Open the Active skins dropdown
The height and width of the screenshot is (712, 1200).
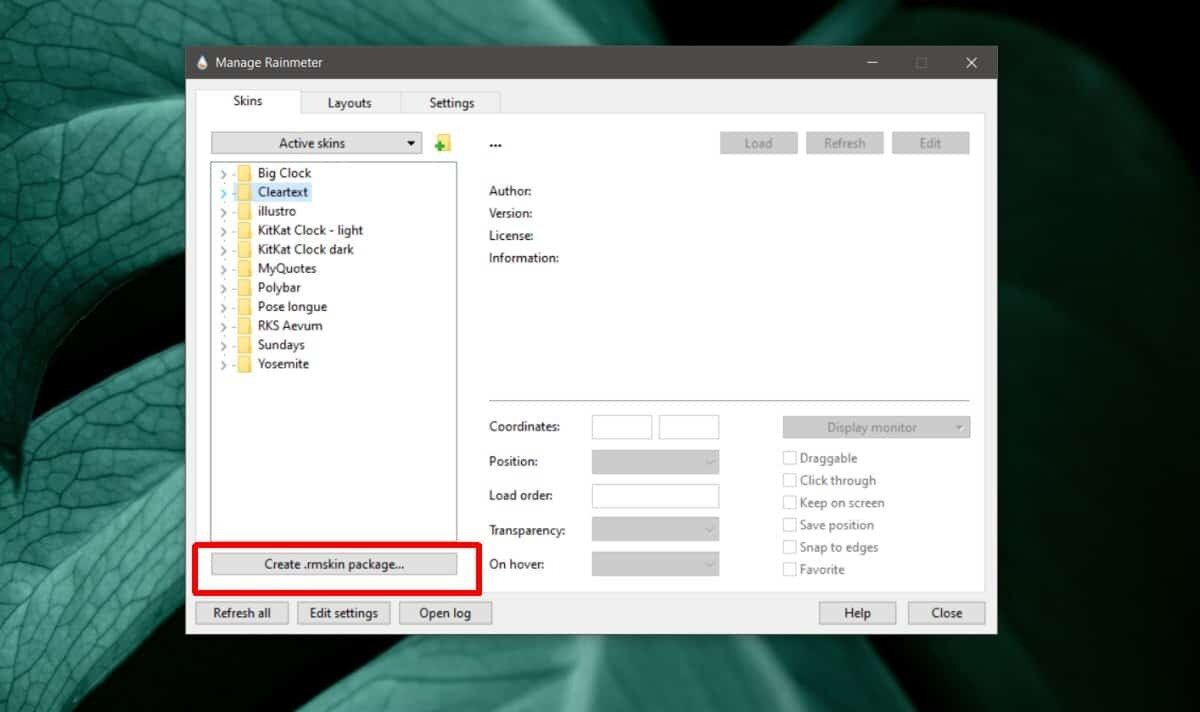click(x=316, y=143)
